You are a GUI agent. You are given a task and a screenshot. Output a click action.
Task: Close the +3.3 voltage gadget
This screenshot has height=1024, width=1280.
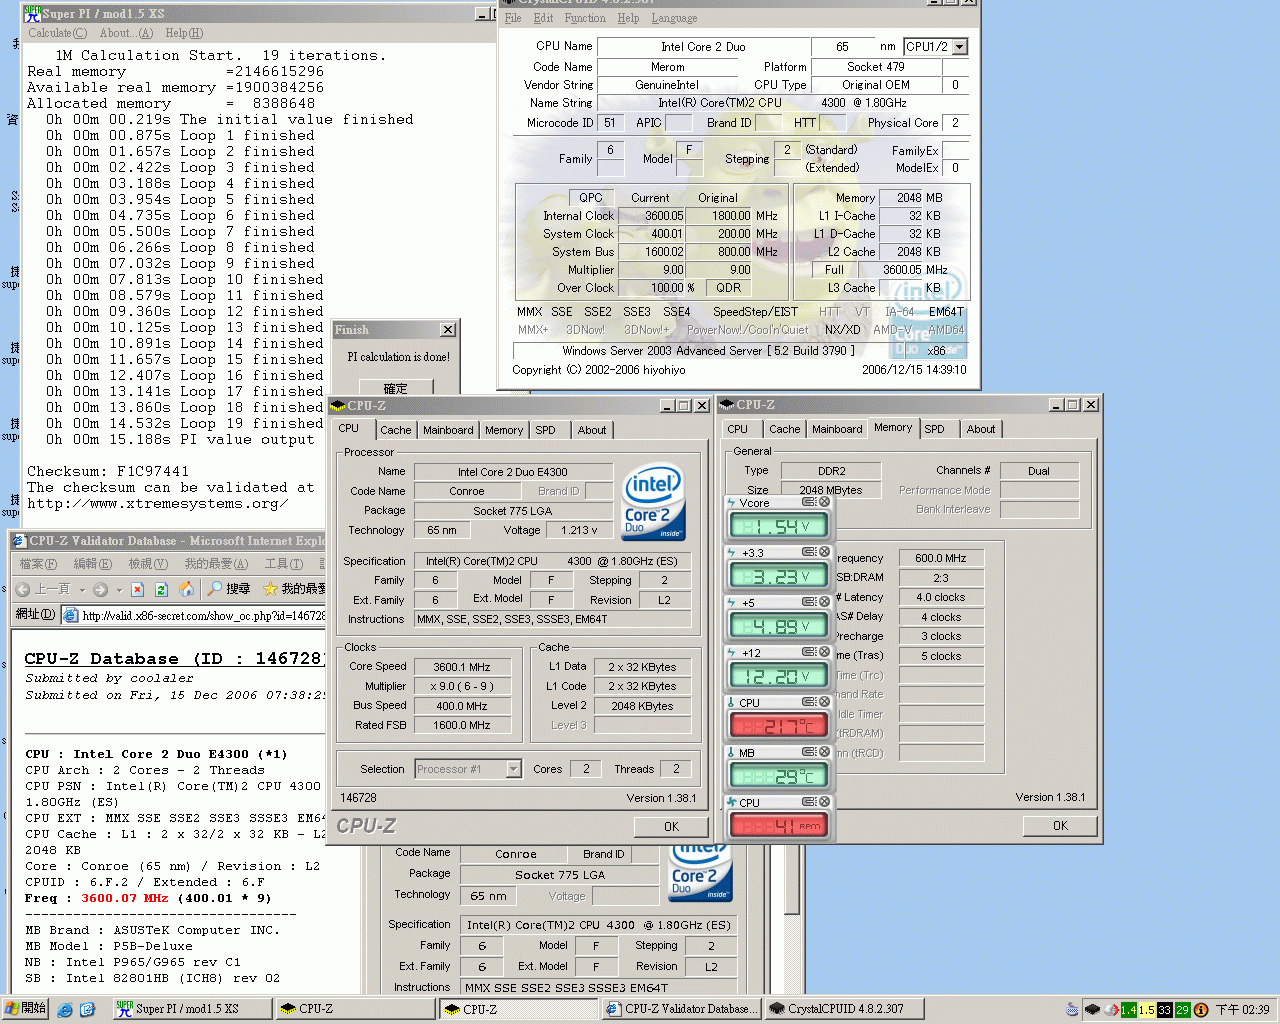(825, 552)
